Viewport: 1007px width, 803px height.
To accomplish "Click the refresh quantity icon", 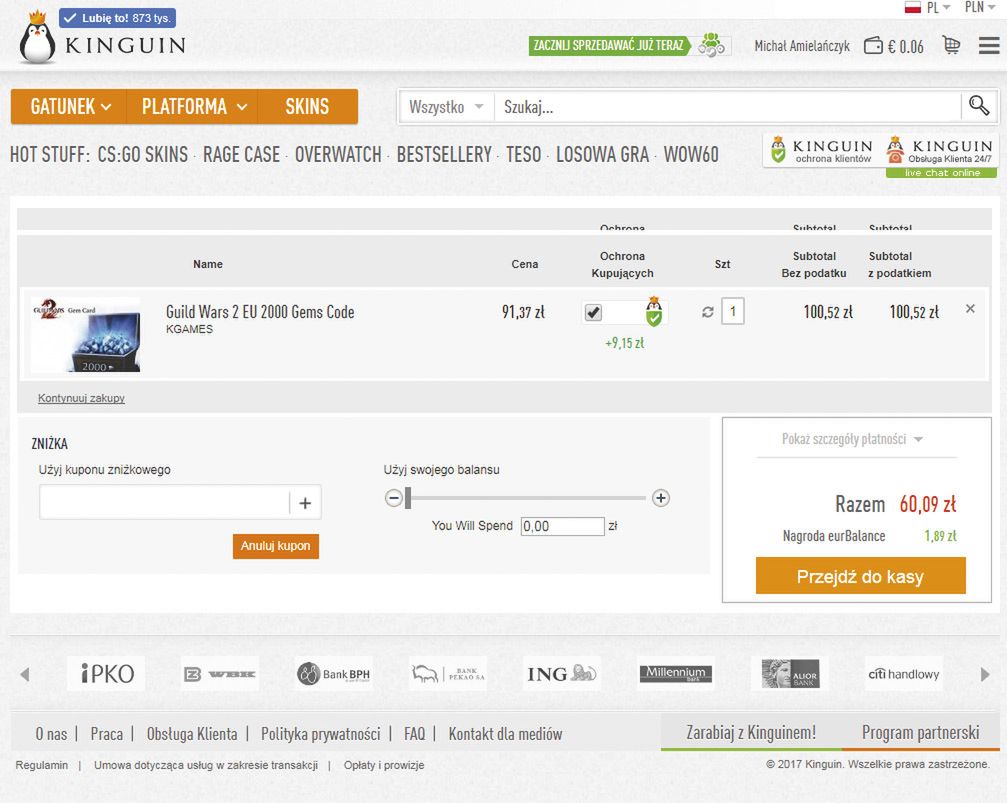I will pos(708,312).
